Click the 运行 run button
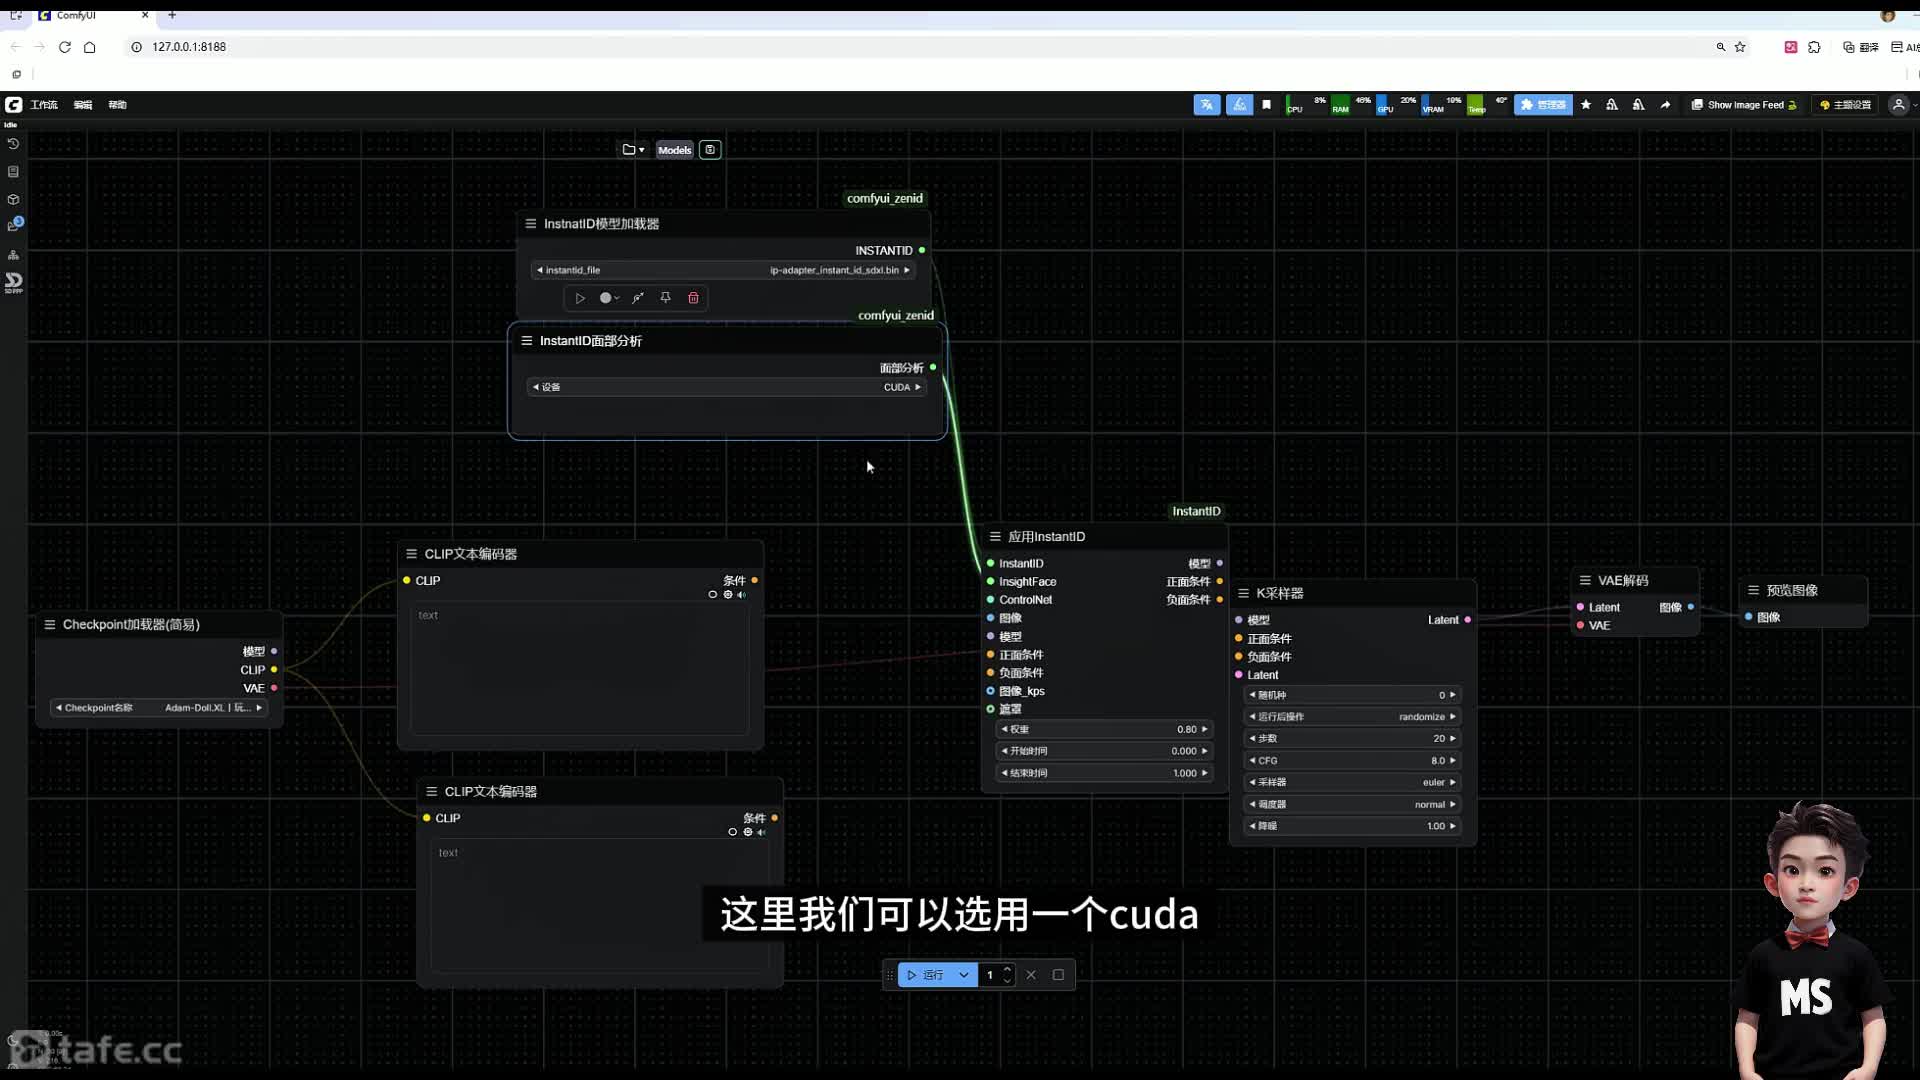Image resolution: width=1920 pixels, height=1080 pixels. click(926, 975)
